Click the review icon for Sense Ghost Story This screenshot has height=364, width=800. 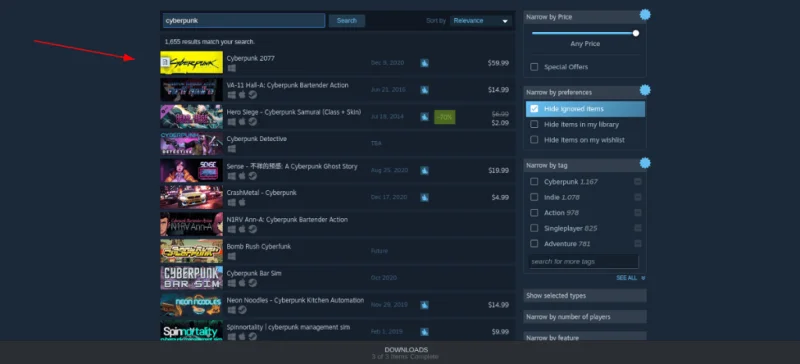click(424, 170)
